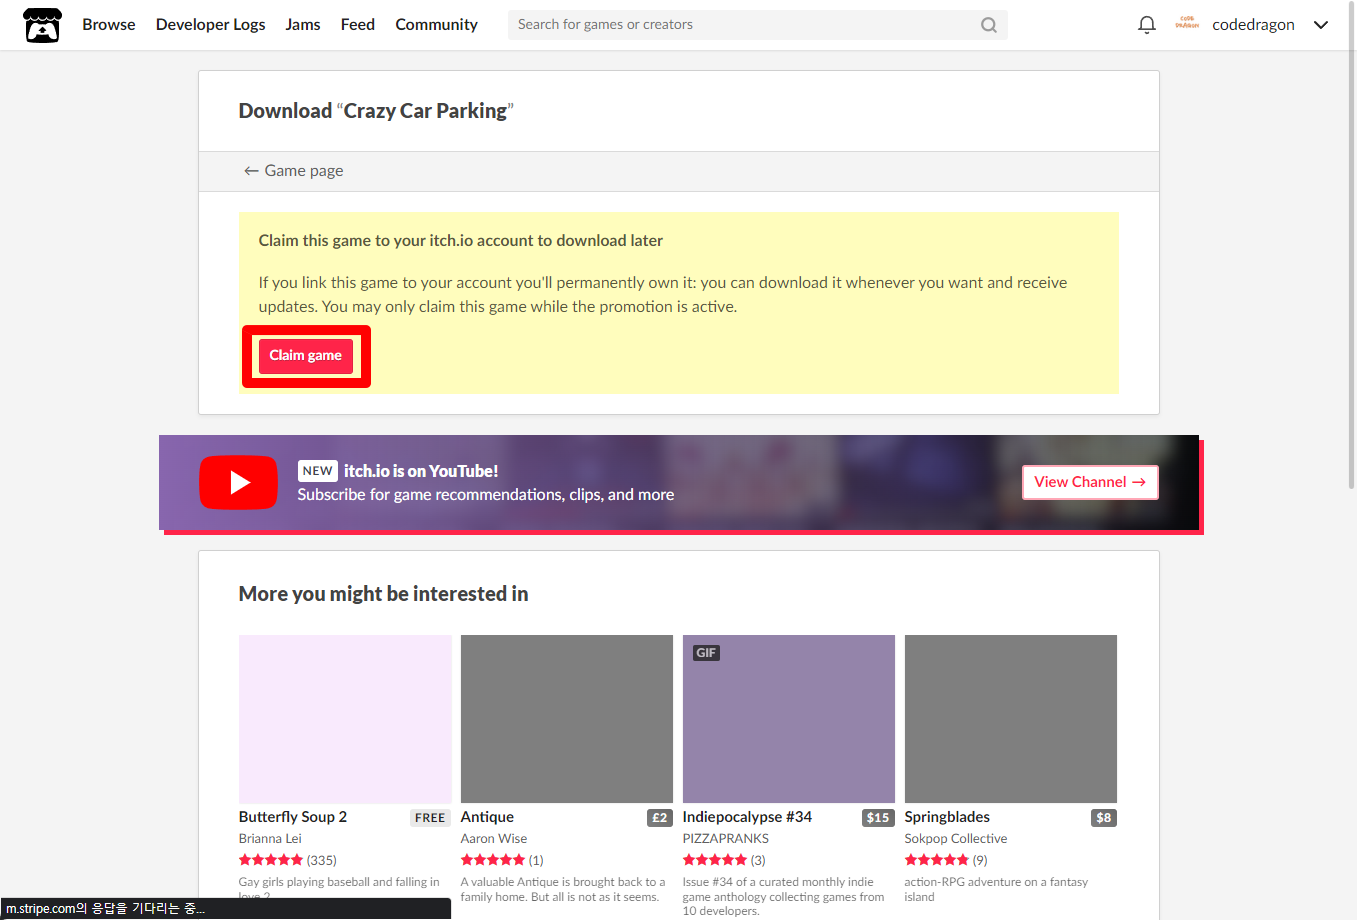Click the Indiepocalypse #34 title

click(747, 817)
